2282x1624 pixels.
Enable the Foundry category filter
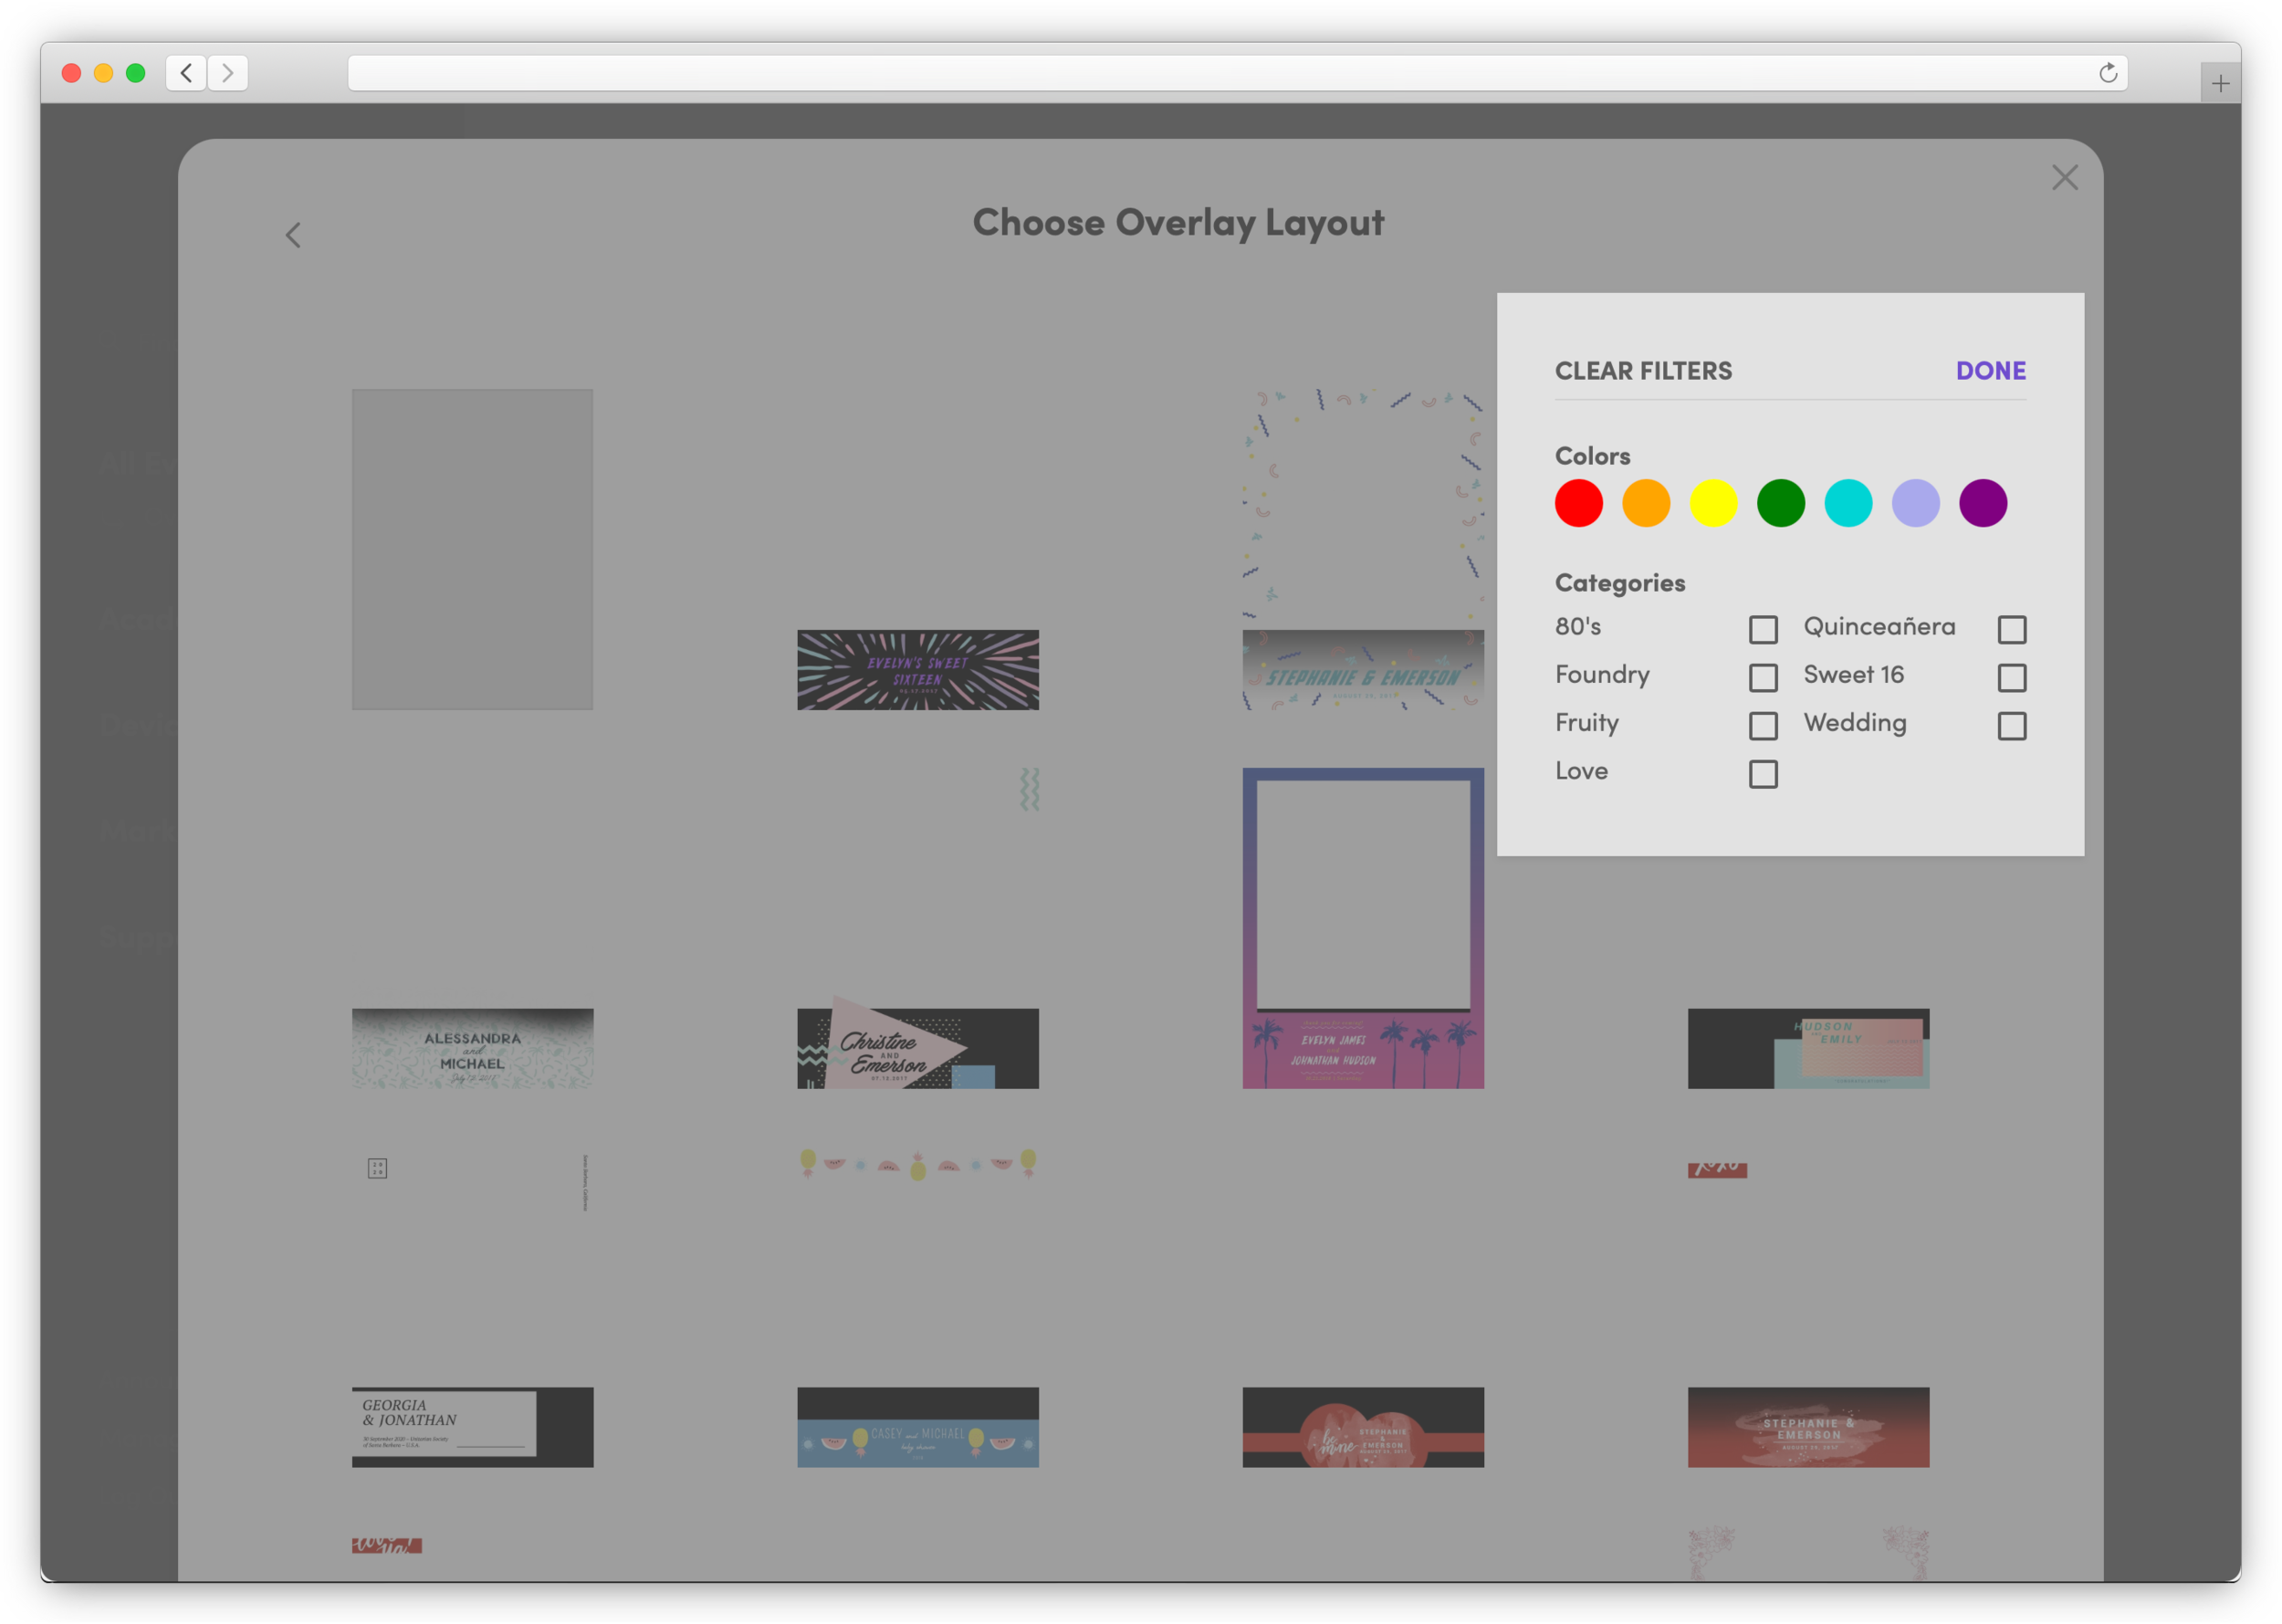[1763, 677]
